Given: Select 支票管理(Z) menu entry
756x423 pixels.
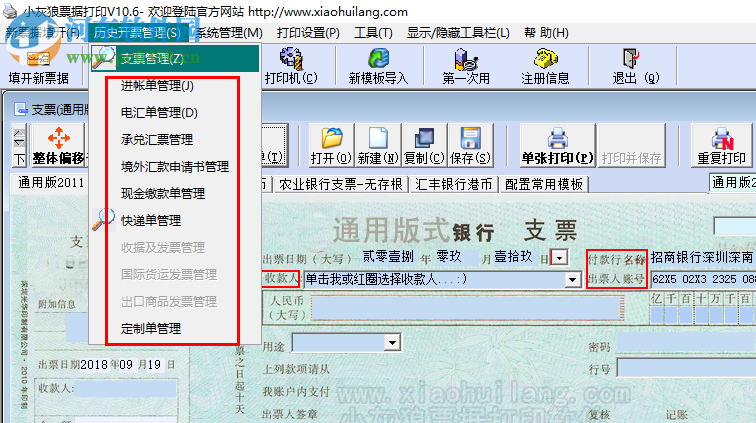Looking at the screenshot, I should click(175, 58).
